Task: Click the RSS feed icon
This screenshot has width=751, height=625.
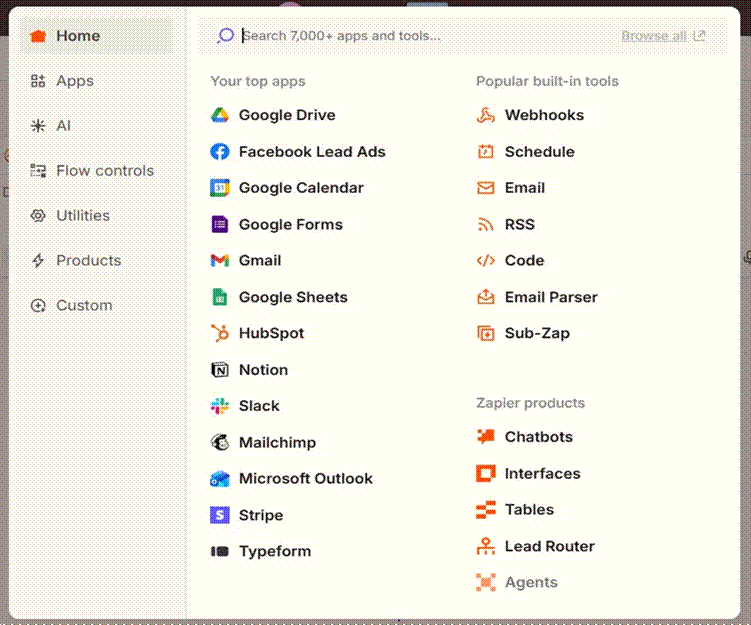Action: [486, 224]
